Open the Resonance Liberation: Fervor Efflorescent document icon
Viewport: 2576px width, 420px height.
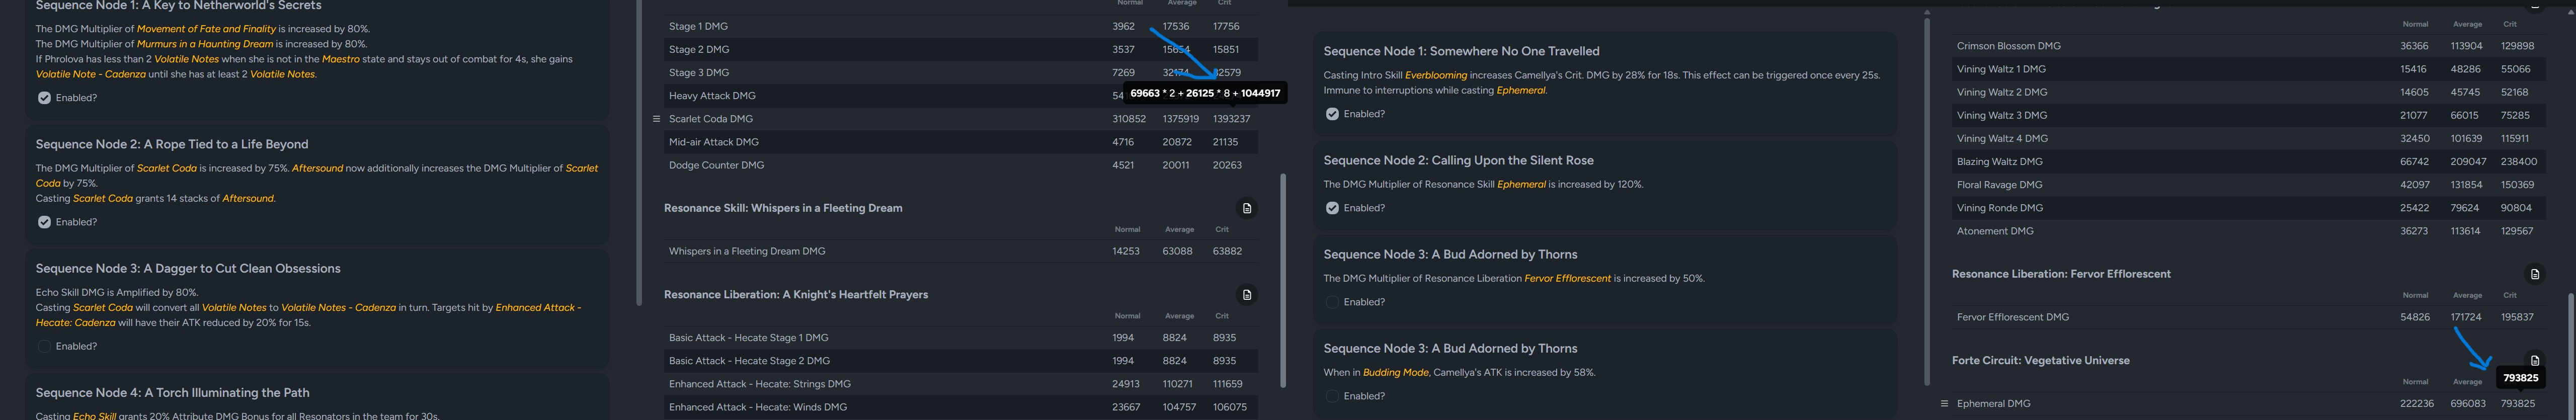point(2535,274)
